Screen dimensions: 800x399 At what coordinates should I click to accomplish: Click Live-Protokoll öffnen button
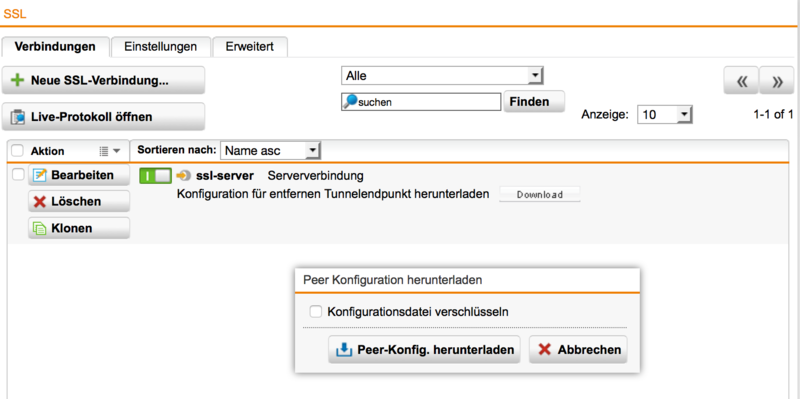pyautogui.click(x=103, y=117)
